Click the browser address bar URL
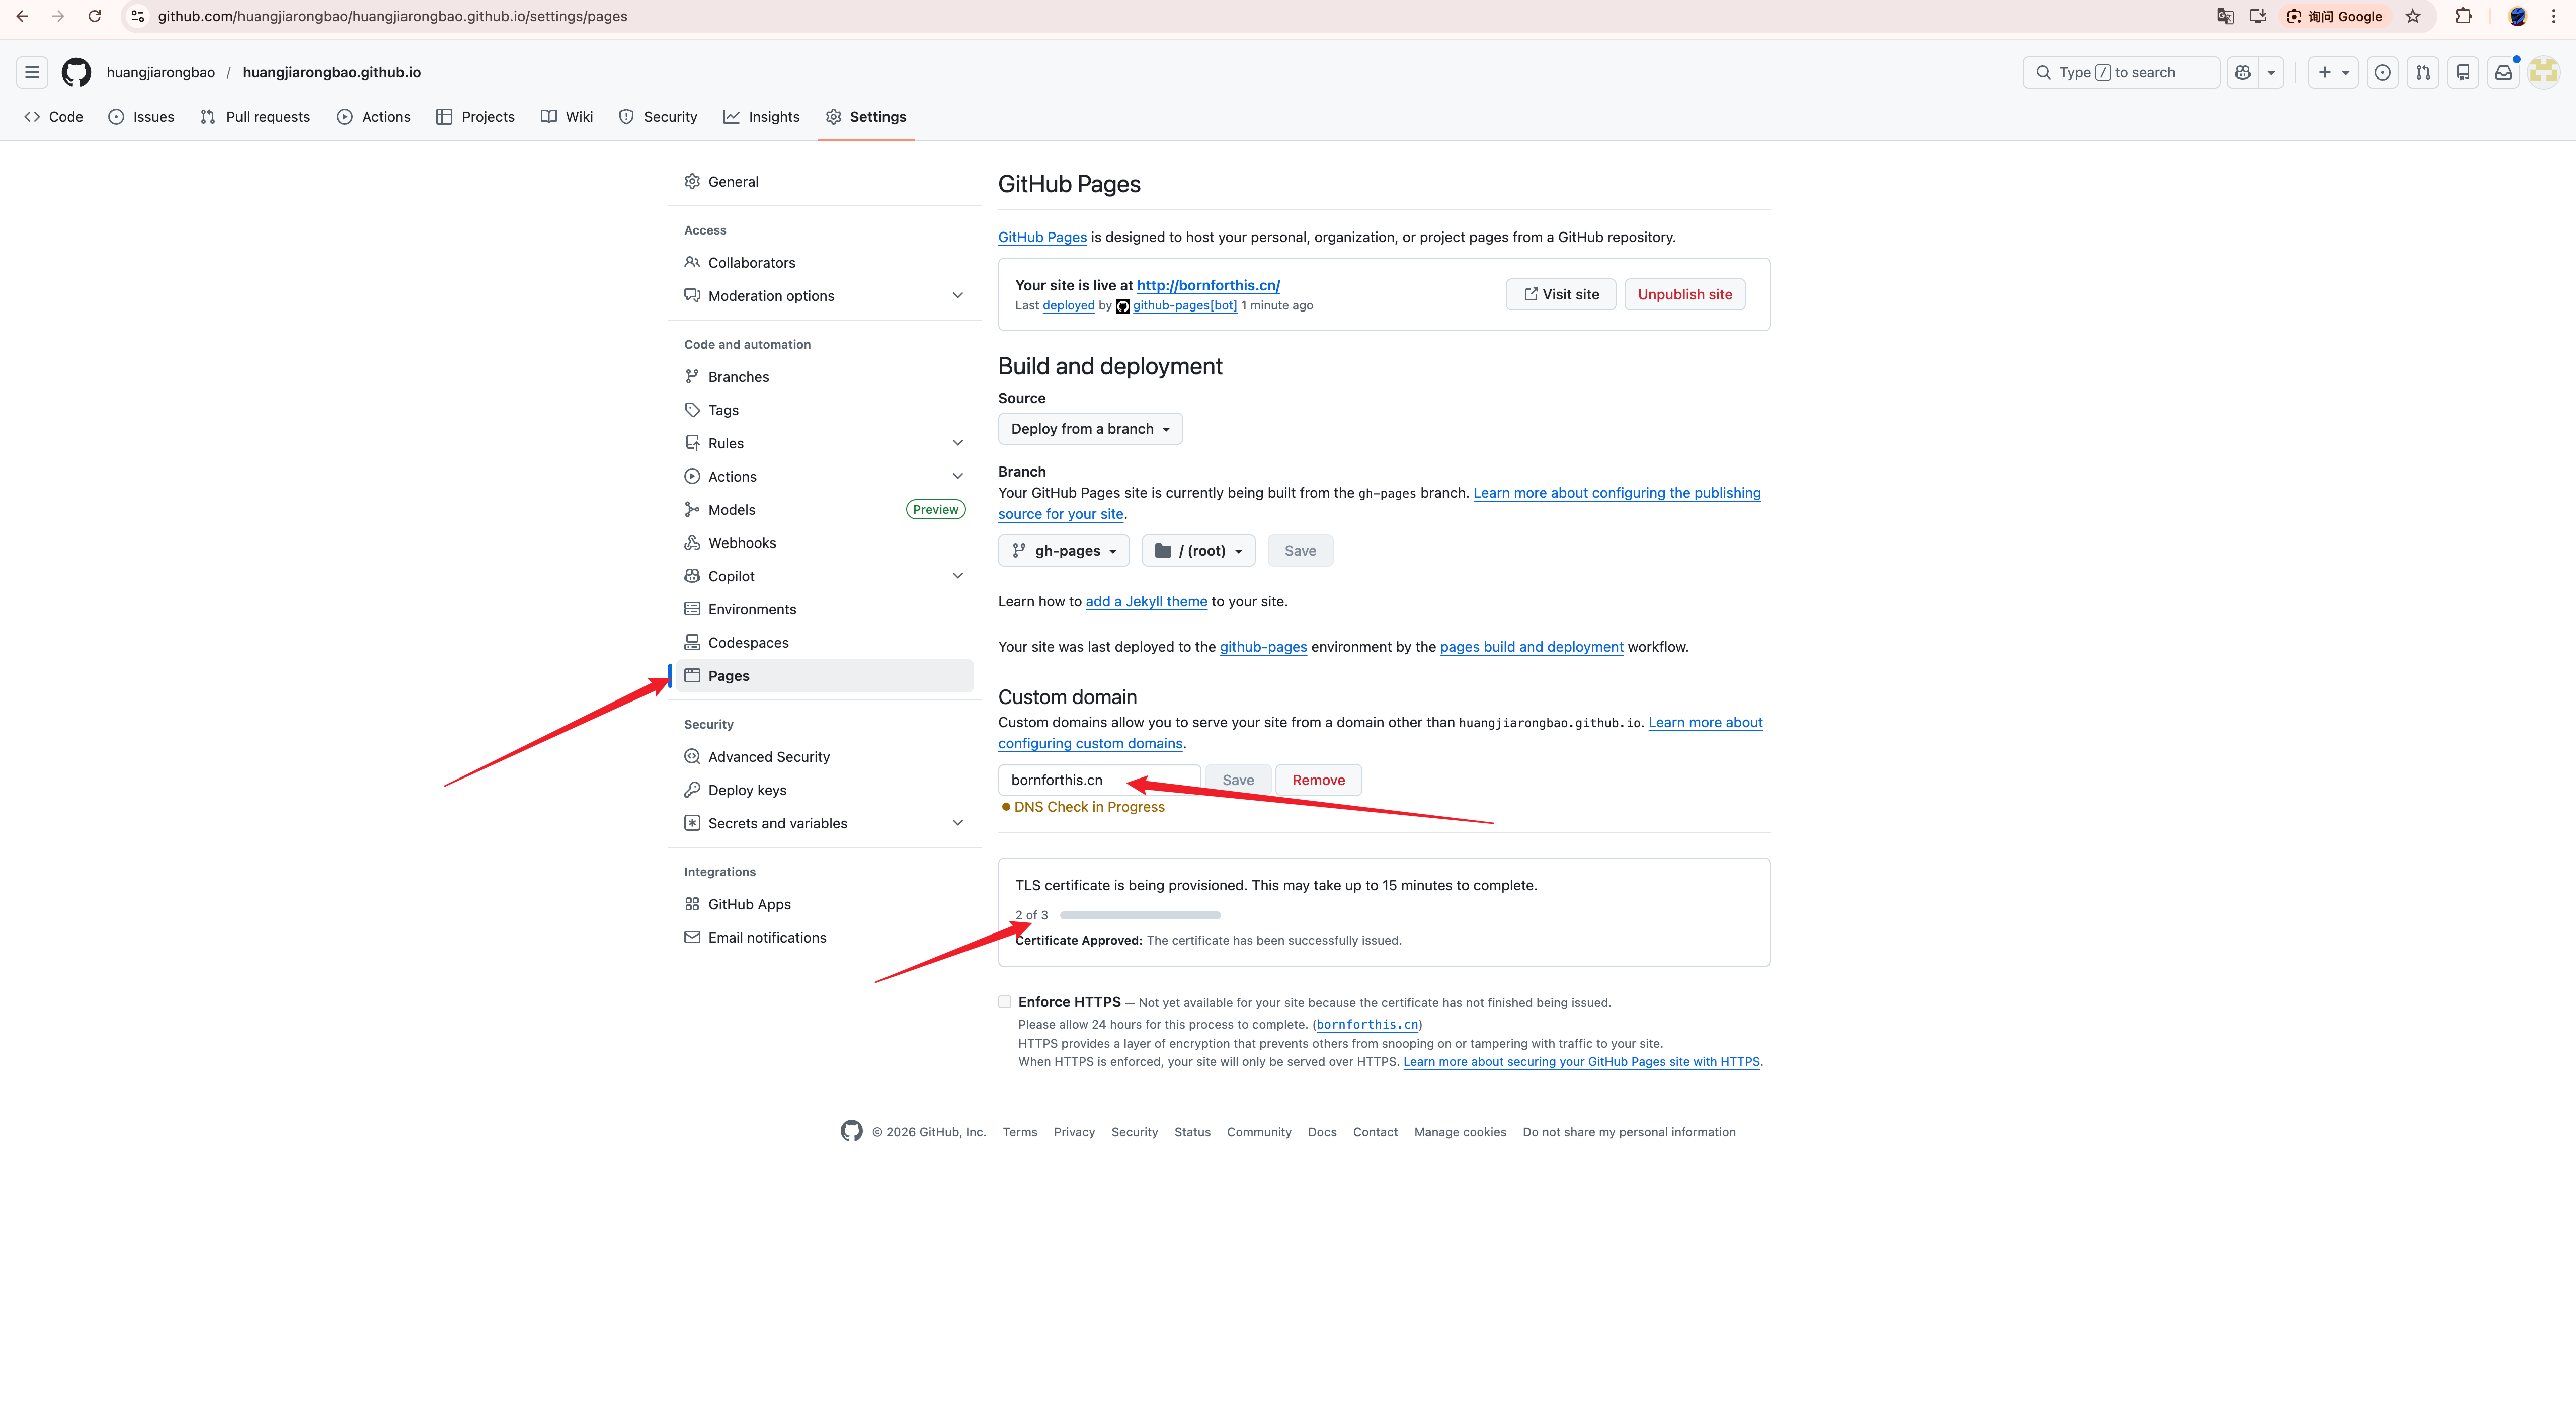2576x1401 pixels. click(x=392, y=16)
